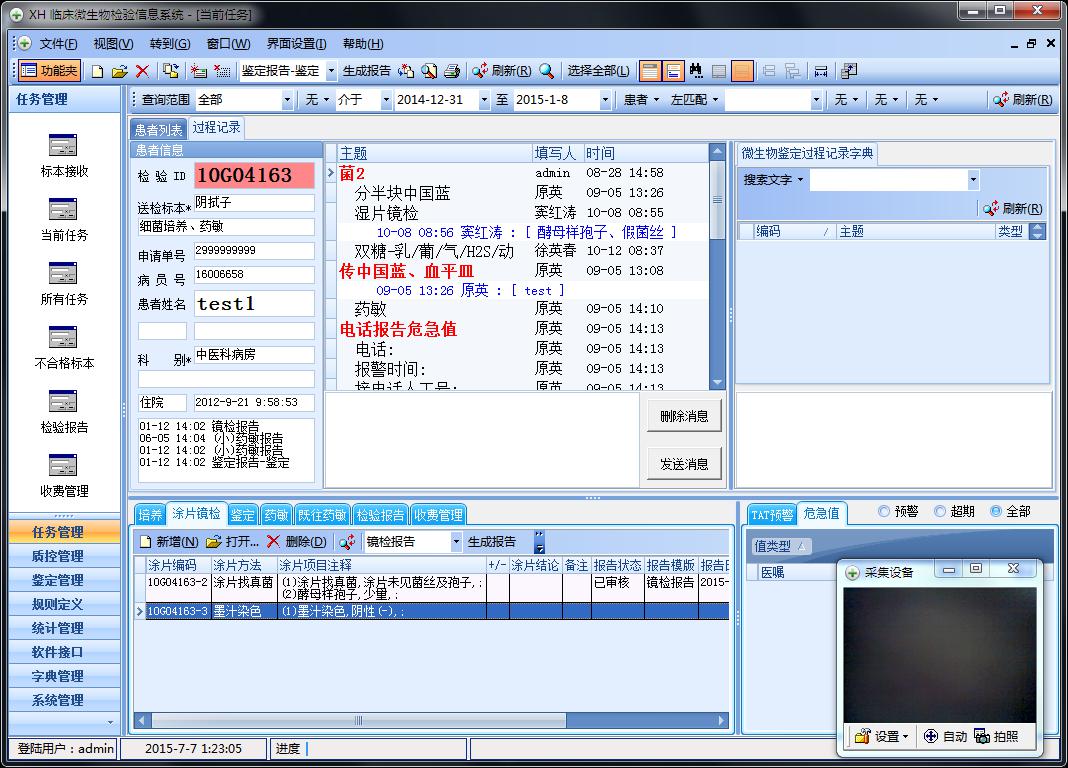The height and width of the screenshot is (768, 1068).
Task: Click the 功能夹 toolbar button
Action: pyautogui.click(x=49, y=70)
